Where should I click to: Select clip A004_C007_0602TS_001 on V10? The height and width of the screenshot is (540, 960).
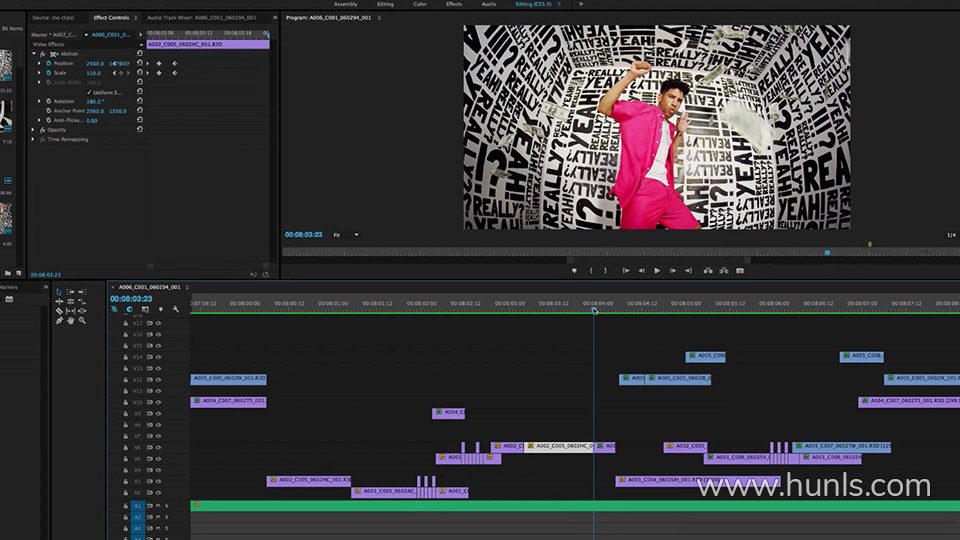(x=228, y=402)
